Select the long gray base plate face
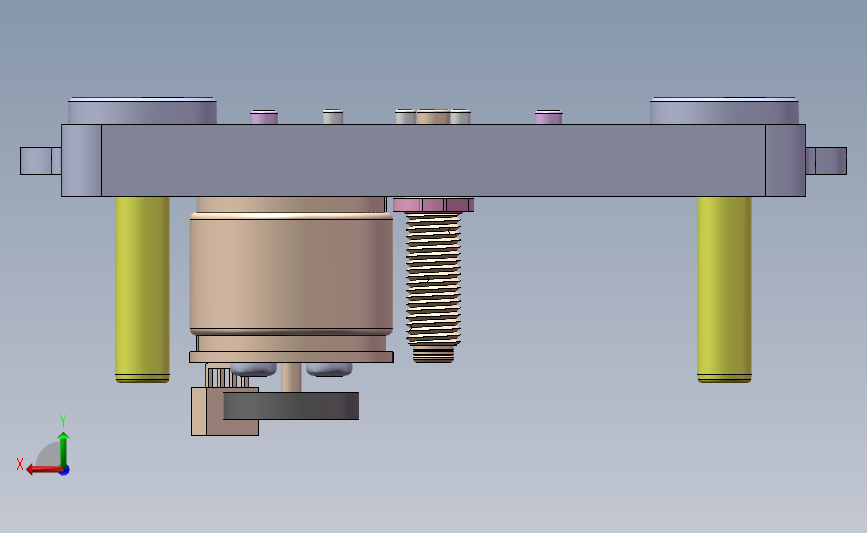 (434, 160)
